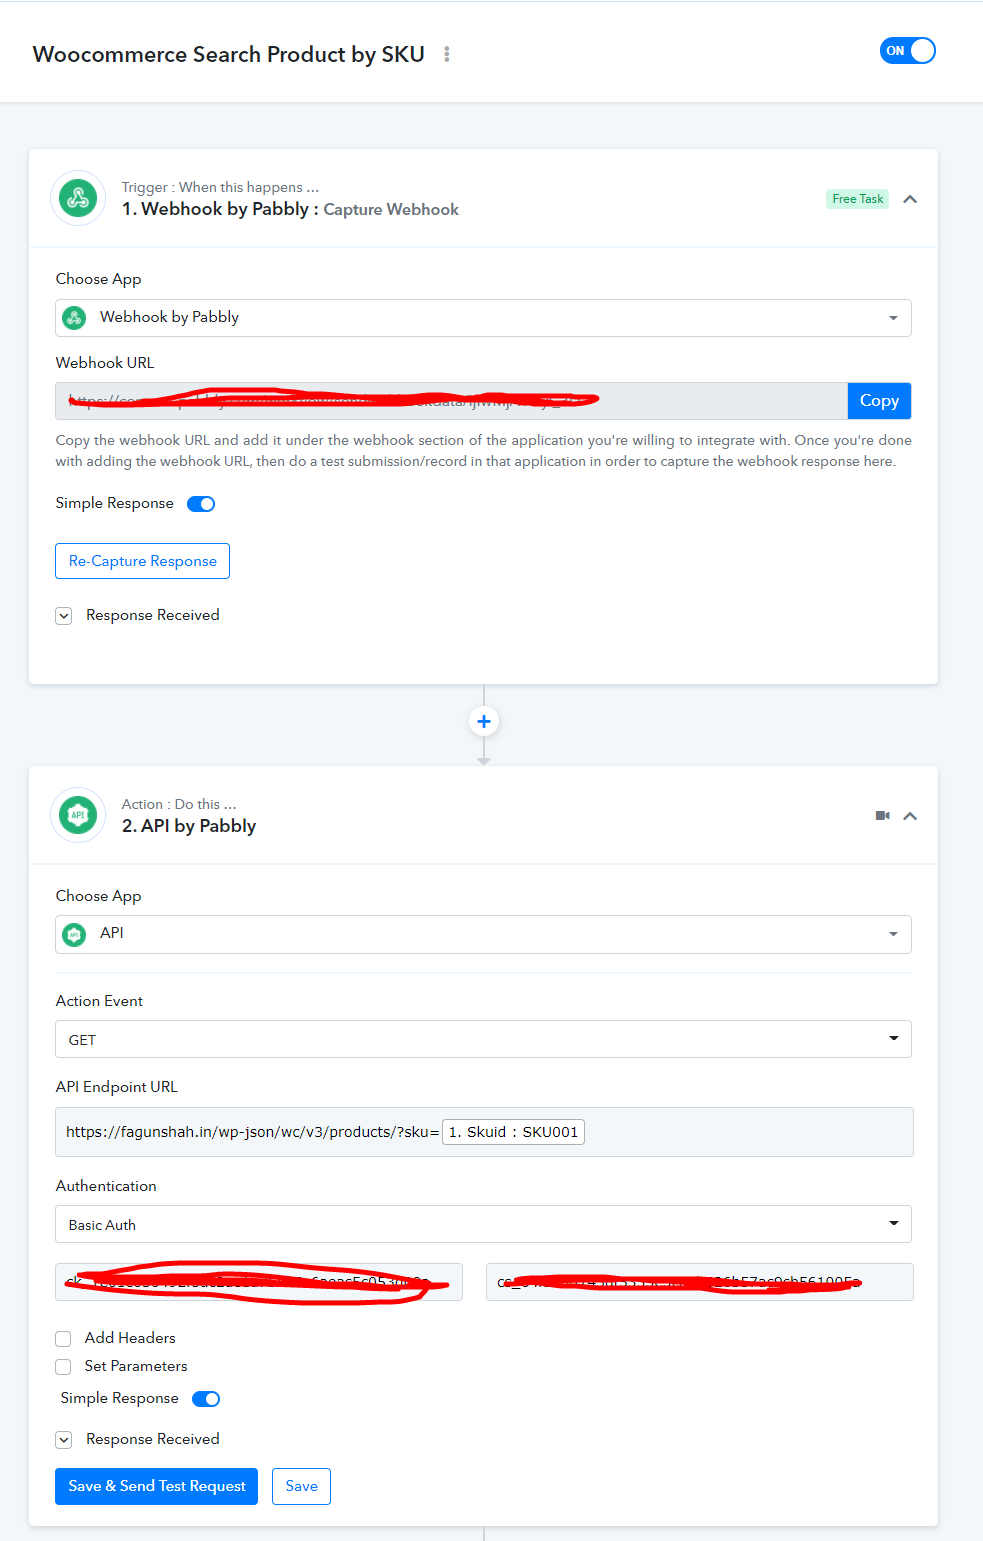Check the Add Headers checkbox
The width and height of the screenshot is (983, 1541).
[63, 1339]
